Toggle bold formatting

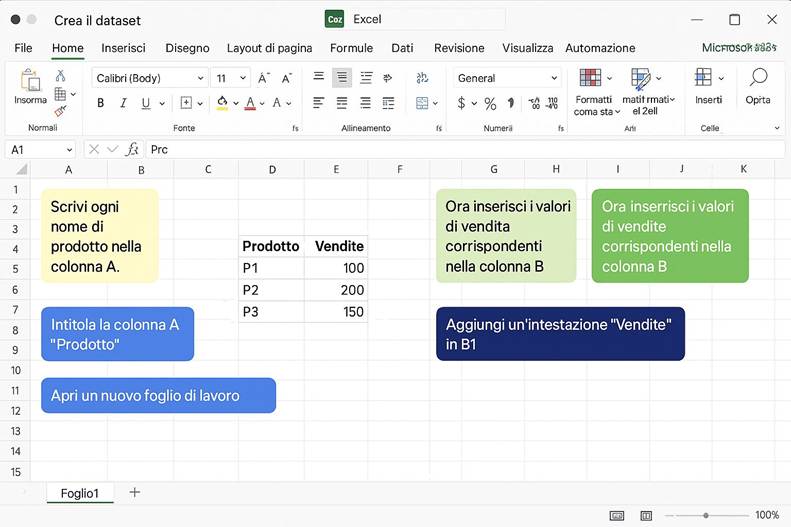point(100,103)
